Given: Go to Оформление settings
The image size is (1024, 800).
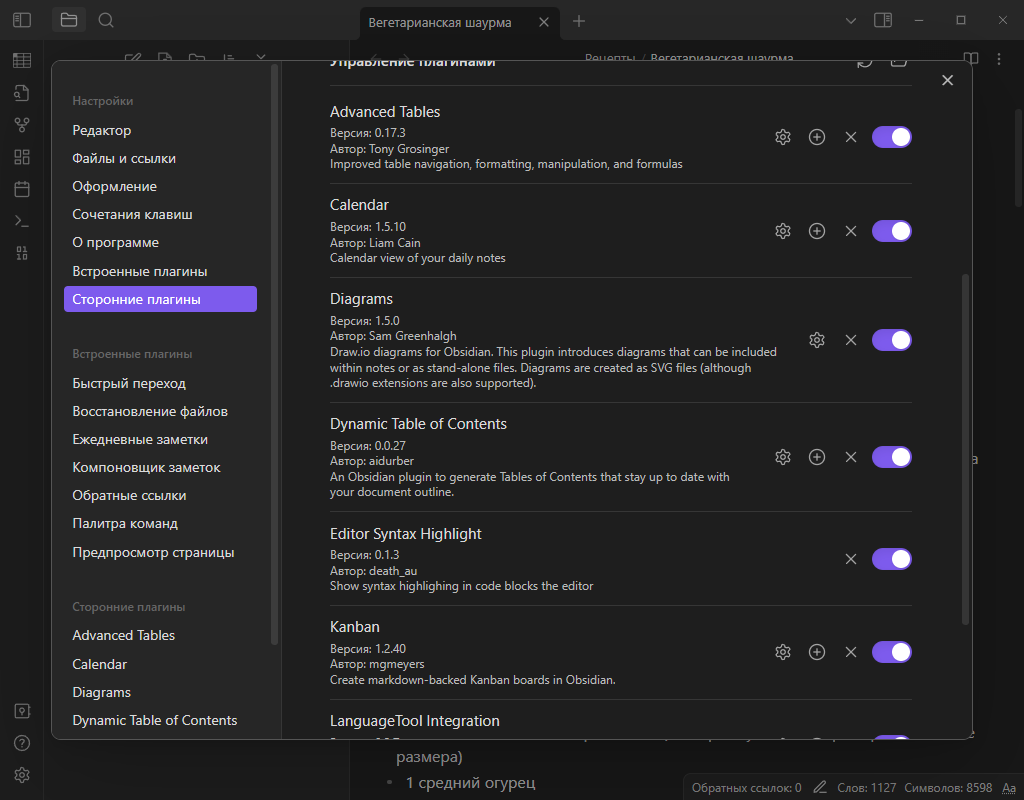Looking at the screenshot, I should 160,186.
